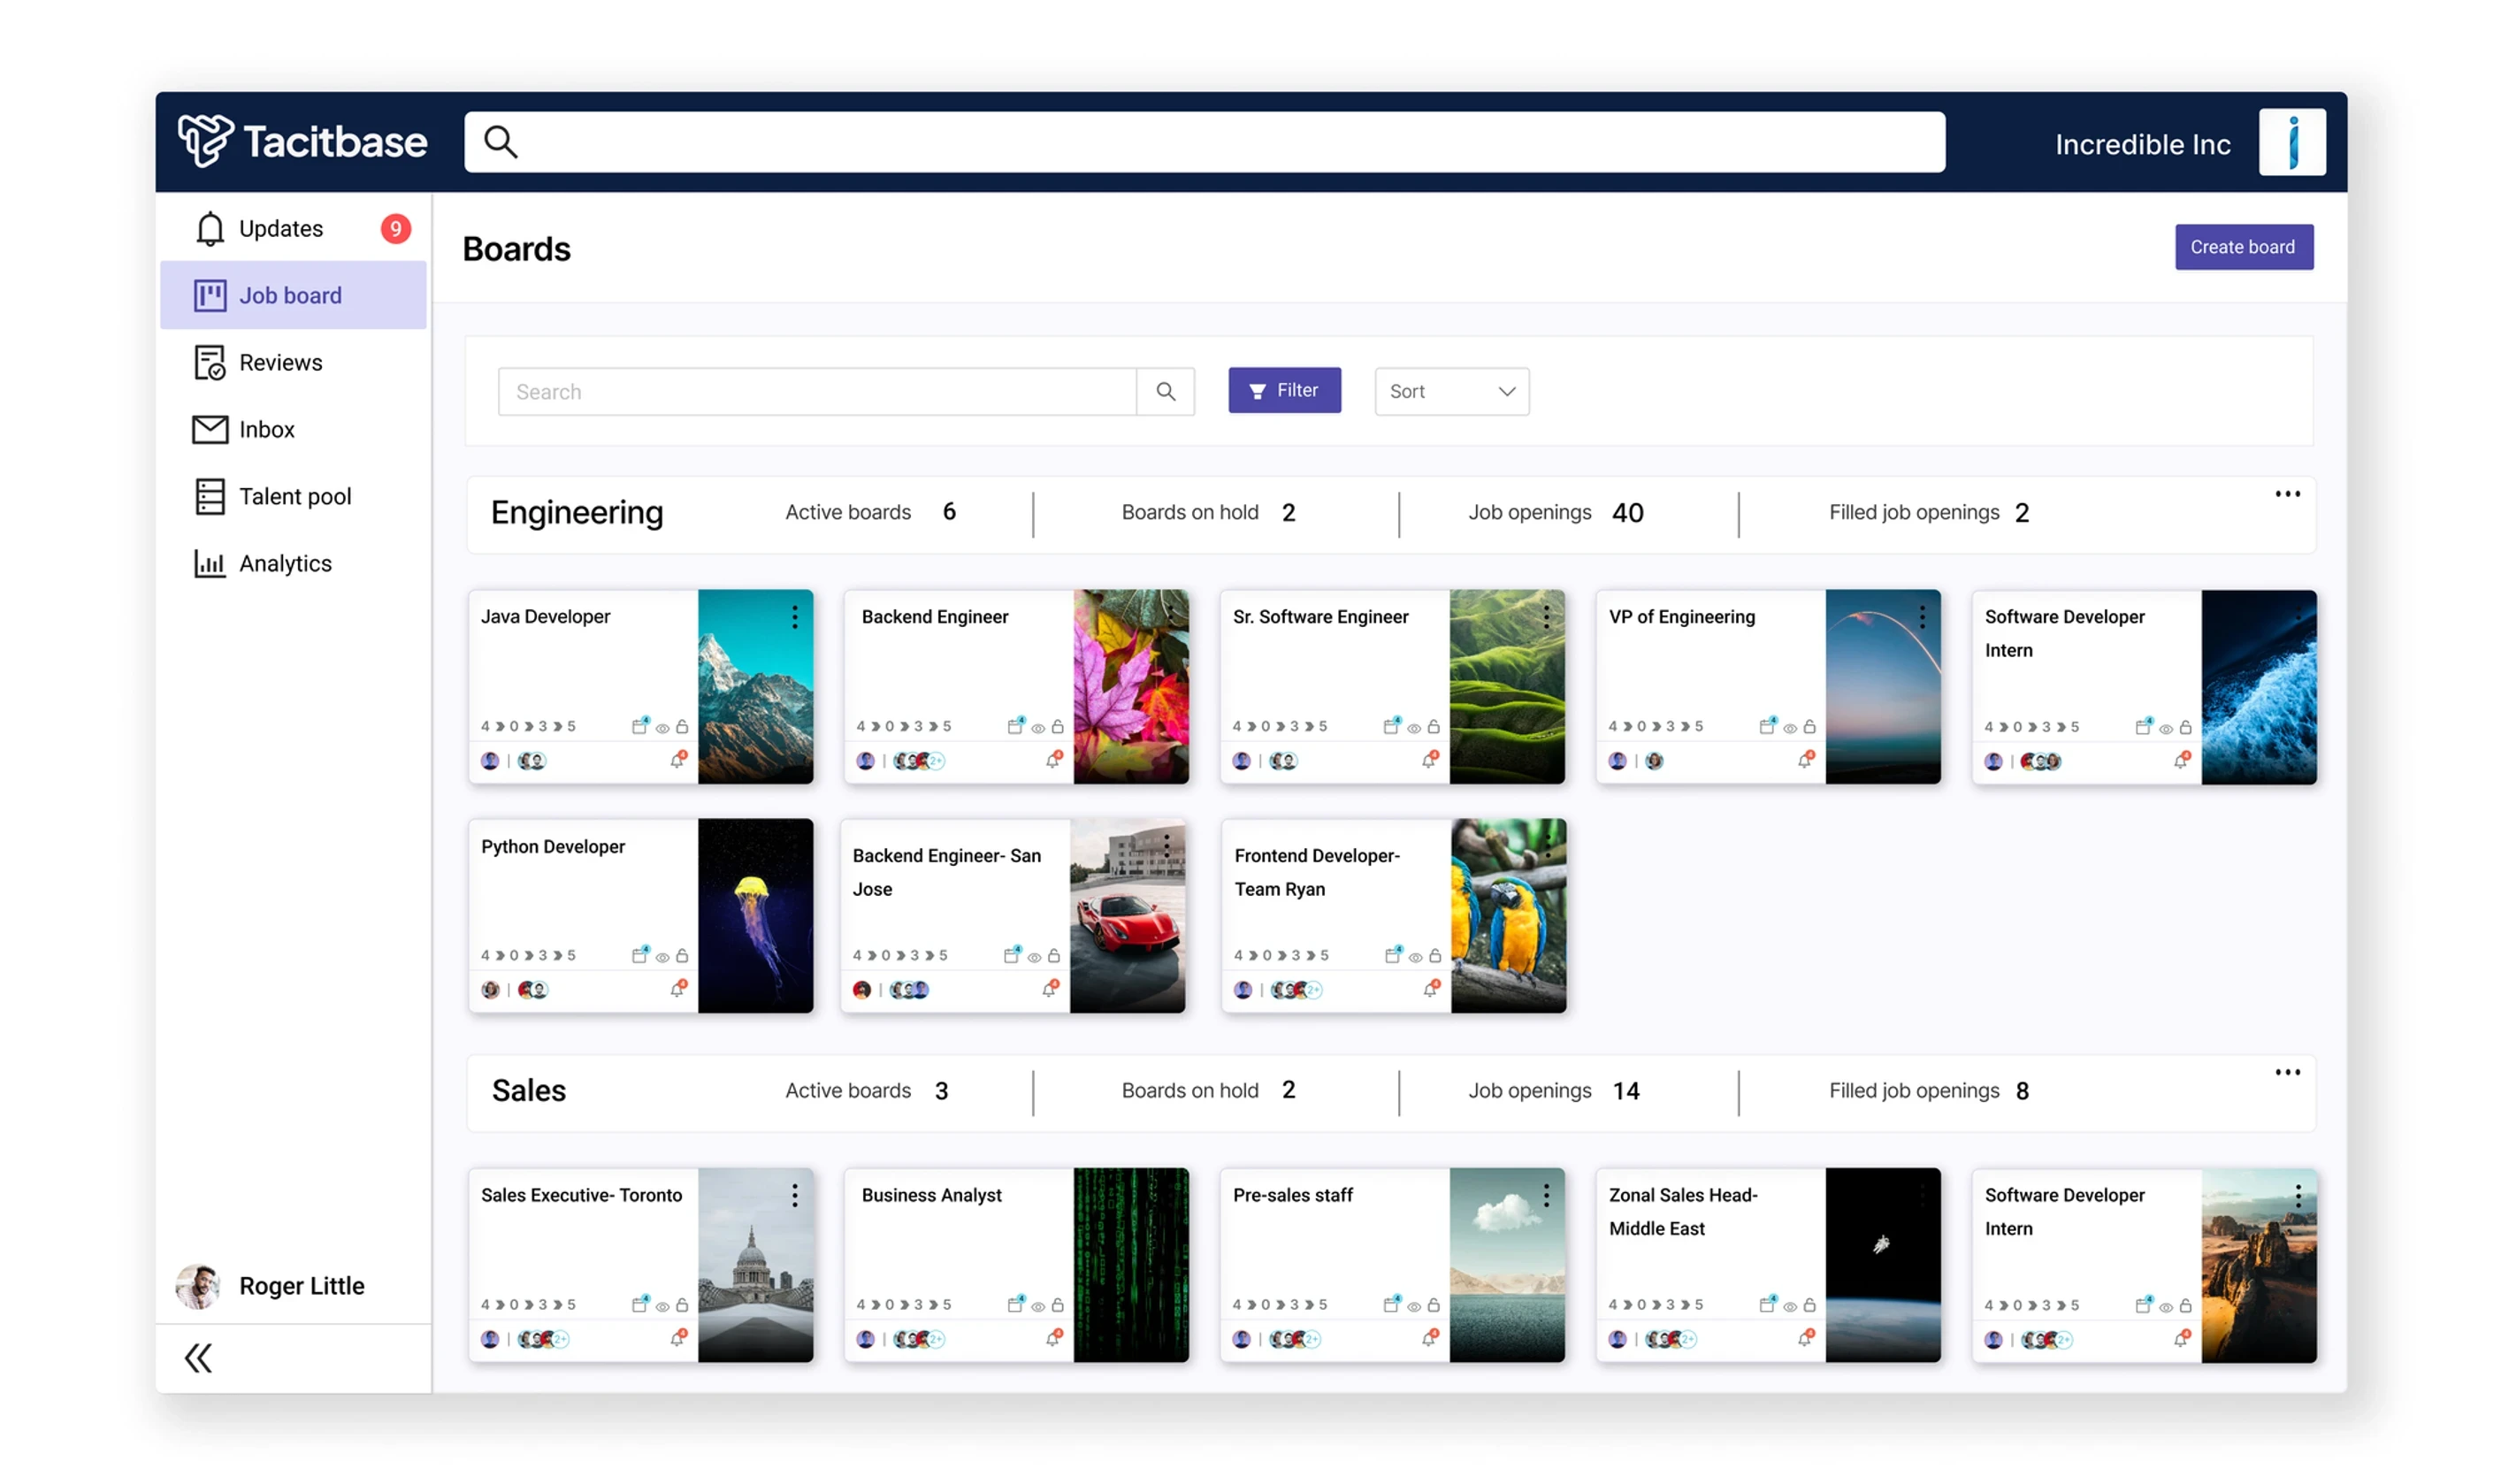Open the Inbox section
Screen dimensions: 2501x1484
click(267, 427)
